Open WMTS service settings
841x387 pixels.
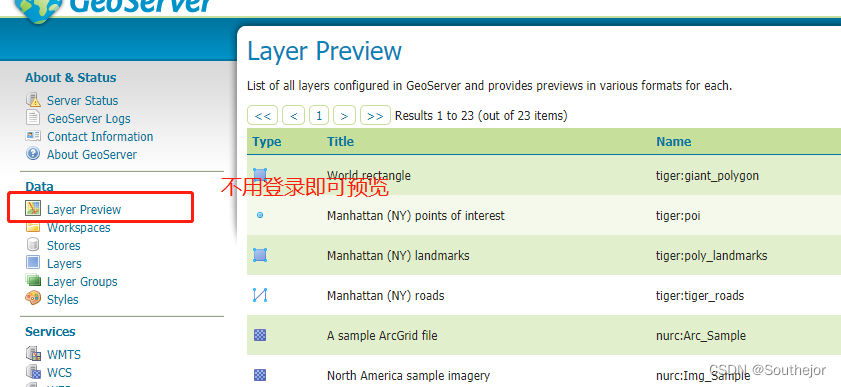click(64, 354)
